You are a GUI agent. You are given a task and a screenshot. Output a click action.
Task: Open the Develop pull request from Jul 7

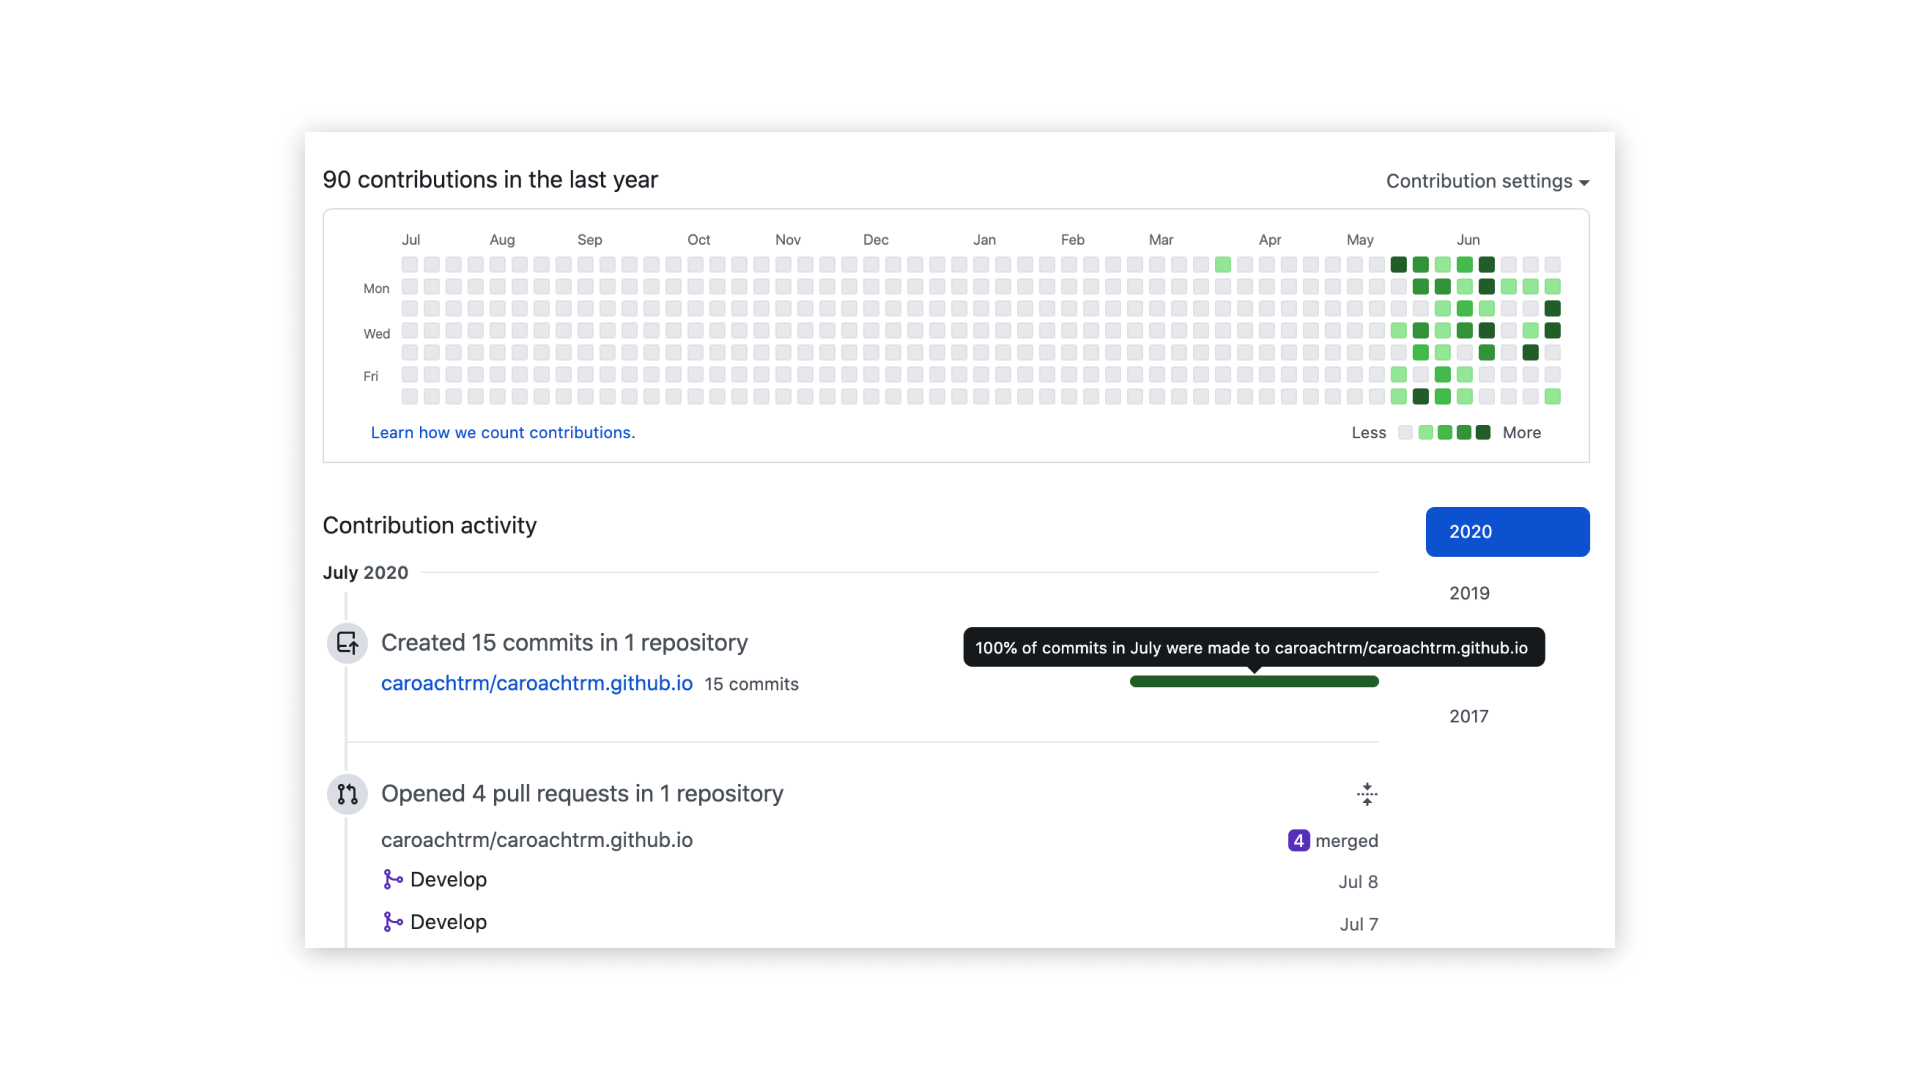(448, 922)
